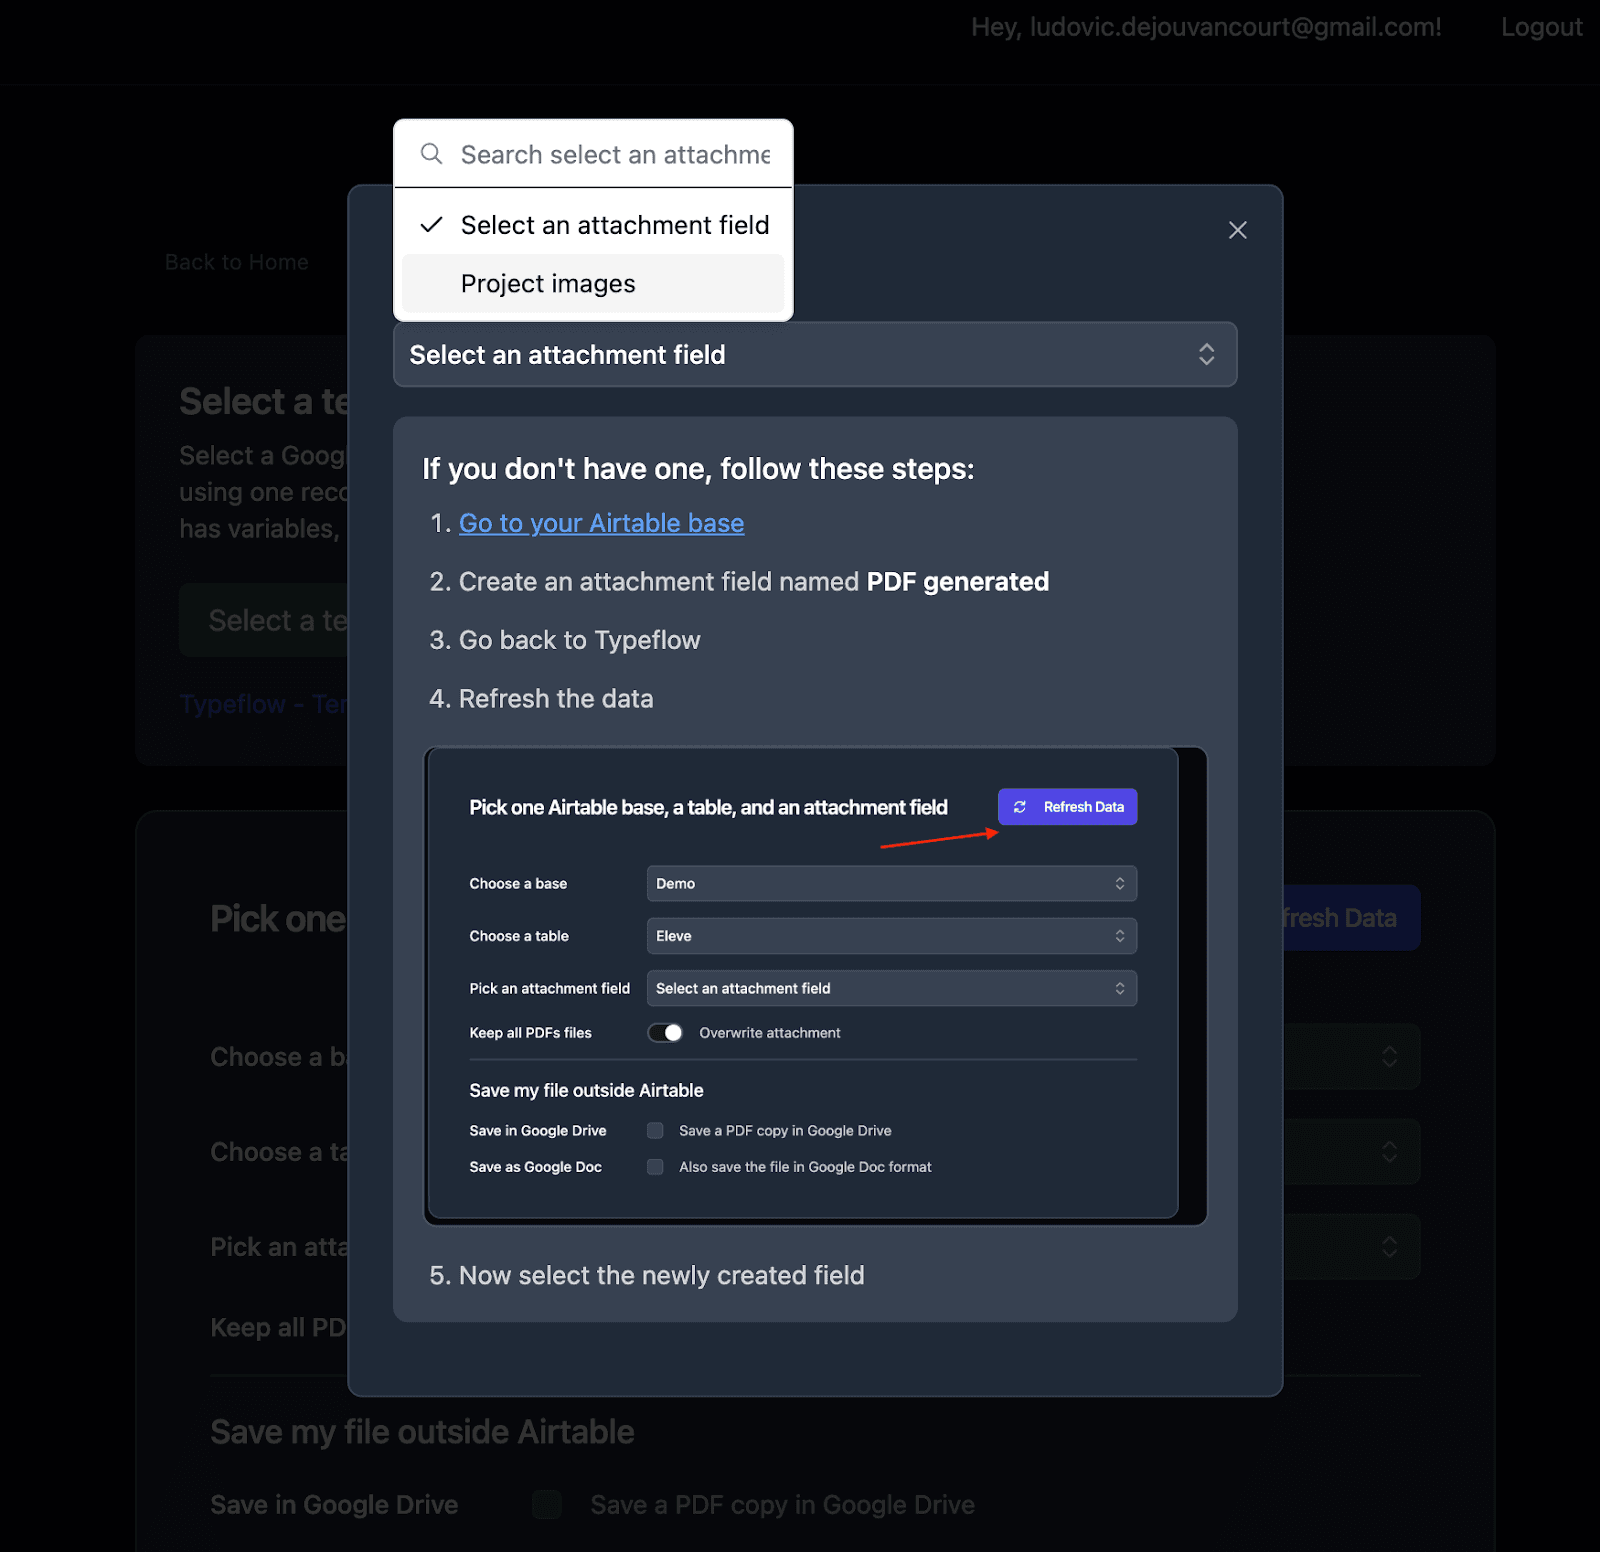Click the Eleve table chevron icon in tutorial image
Image resolution: width=1600 pixels, height=1552 pixels.
(1119, 936)
